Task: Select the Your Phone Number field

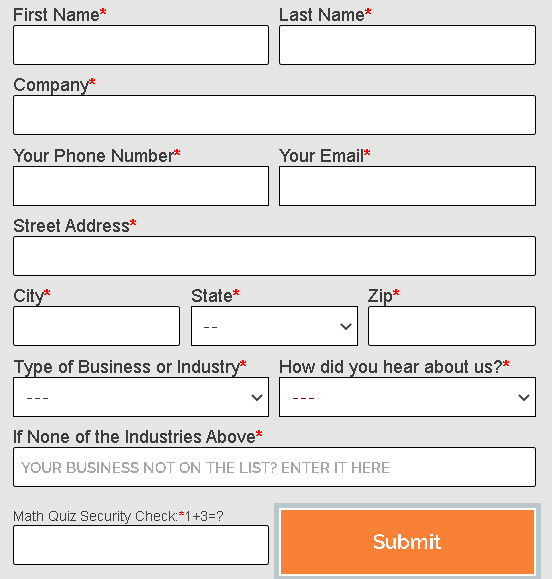Action: [x=141, y=186]
